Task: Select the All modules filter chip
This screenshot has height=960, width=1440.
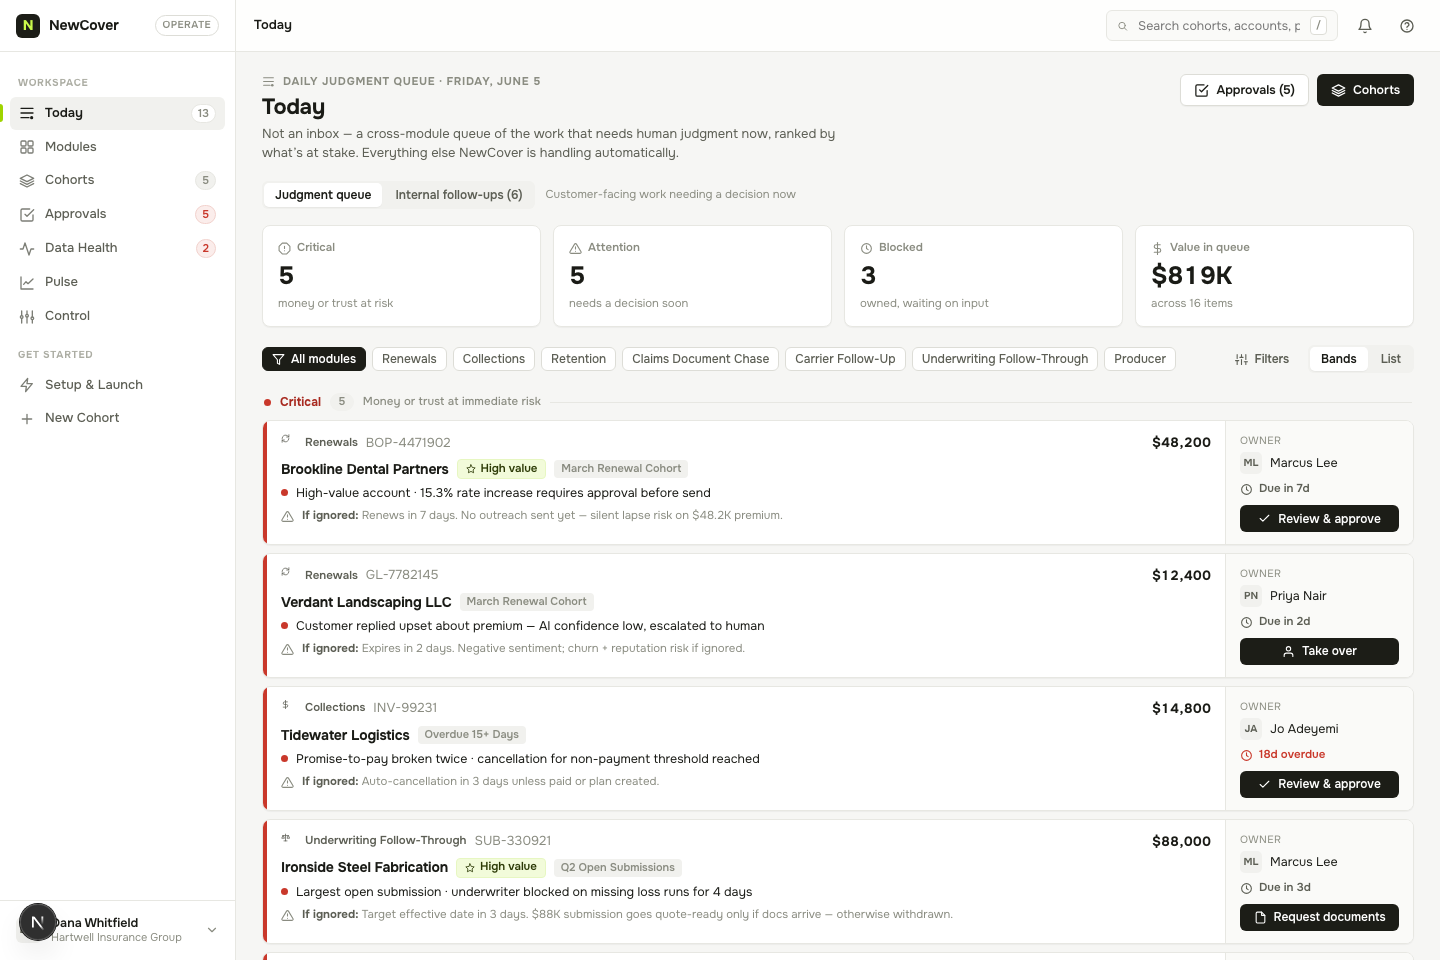Action: click(x=314, y=359)
